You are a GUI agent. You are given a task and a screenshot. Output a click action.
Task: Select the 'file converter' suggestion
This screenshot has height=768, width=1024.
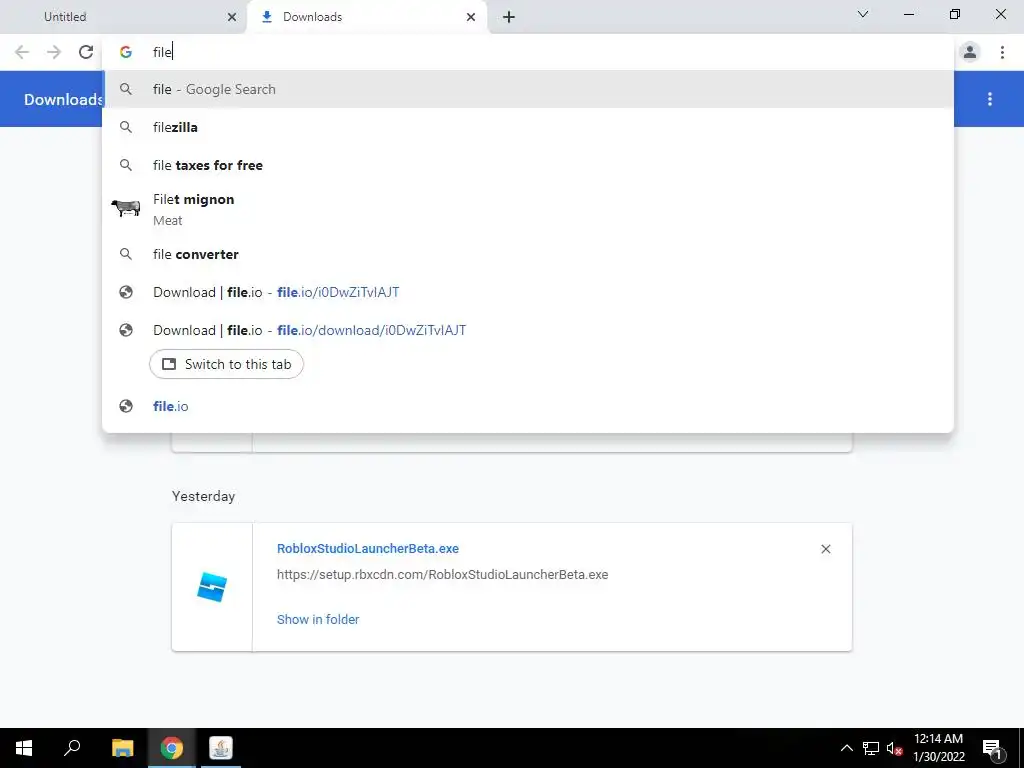(528, 254)
